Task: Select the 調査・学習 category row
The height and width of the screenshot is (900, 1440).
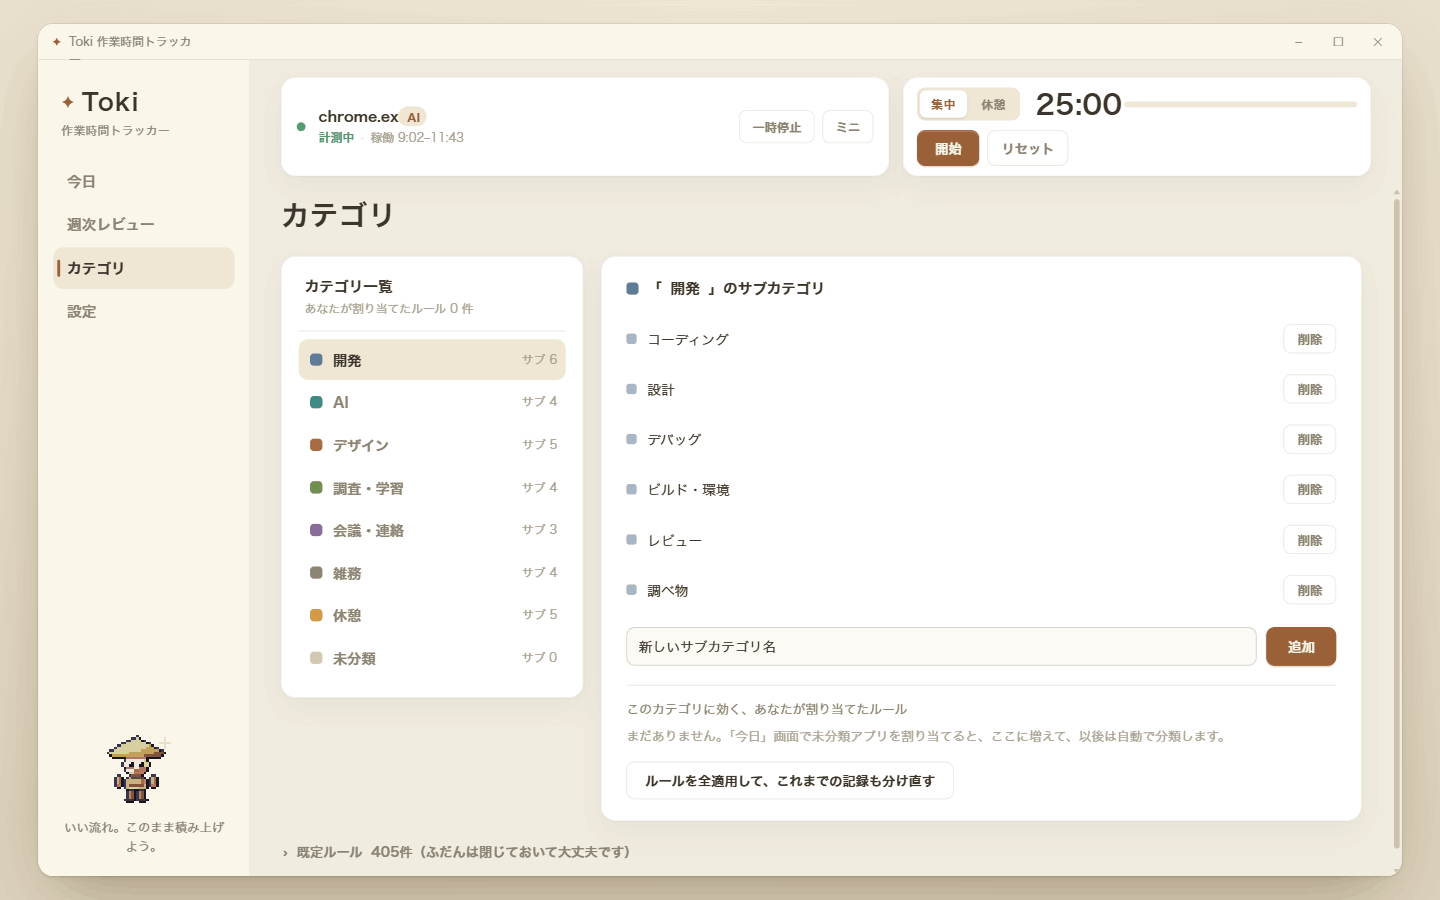Action: click(x=432, y=488)
